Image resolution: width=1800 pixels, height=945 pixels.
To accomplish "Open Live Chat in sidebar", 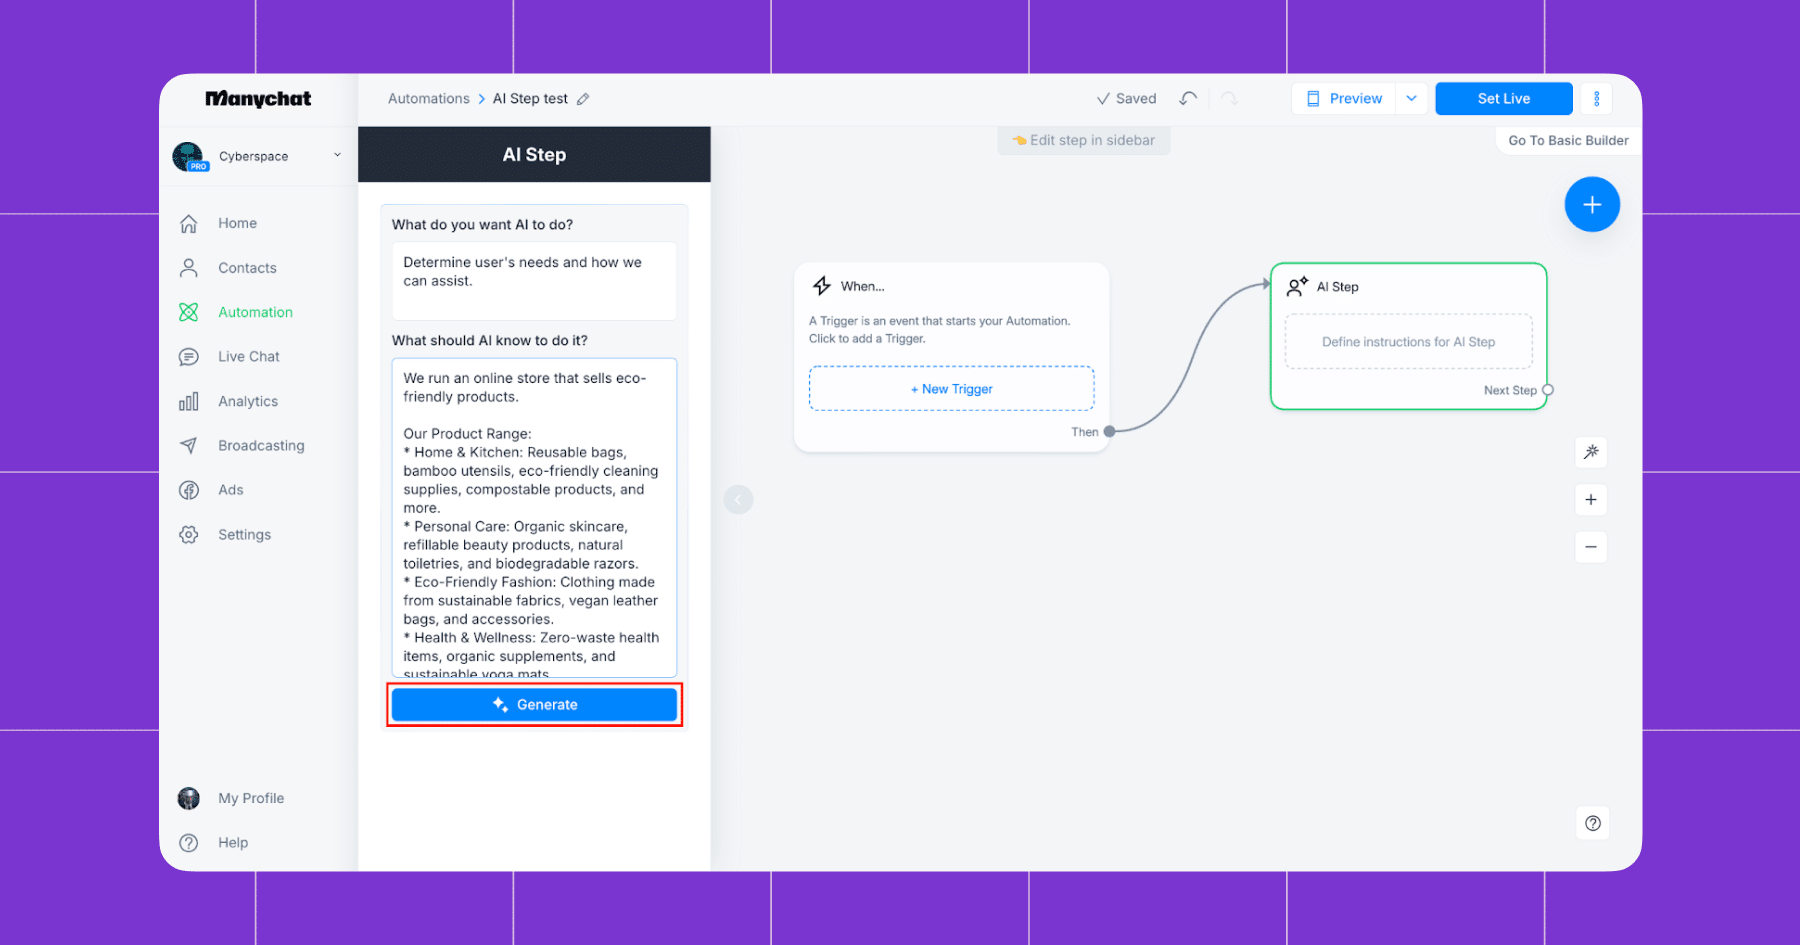I will click(x=249, y=356).
